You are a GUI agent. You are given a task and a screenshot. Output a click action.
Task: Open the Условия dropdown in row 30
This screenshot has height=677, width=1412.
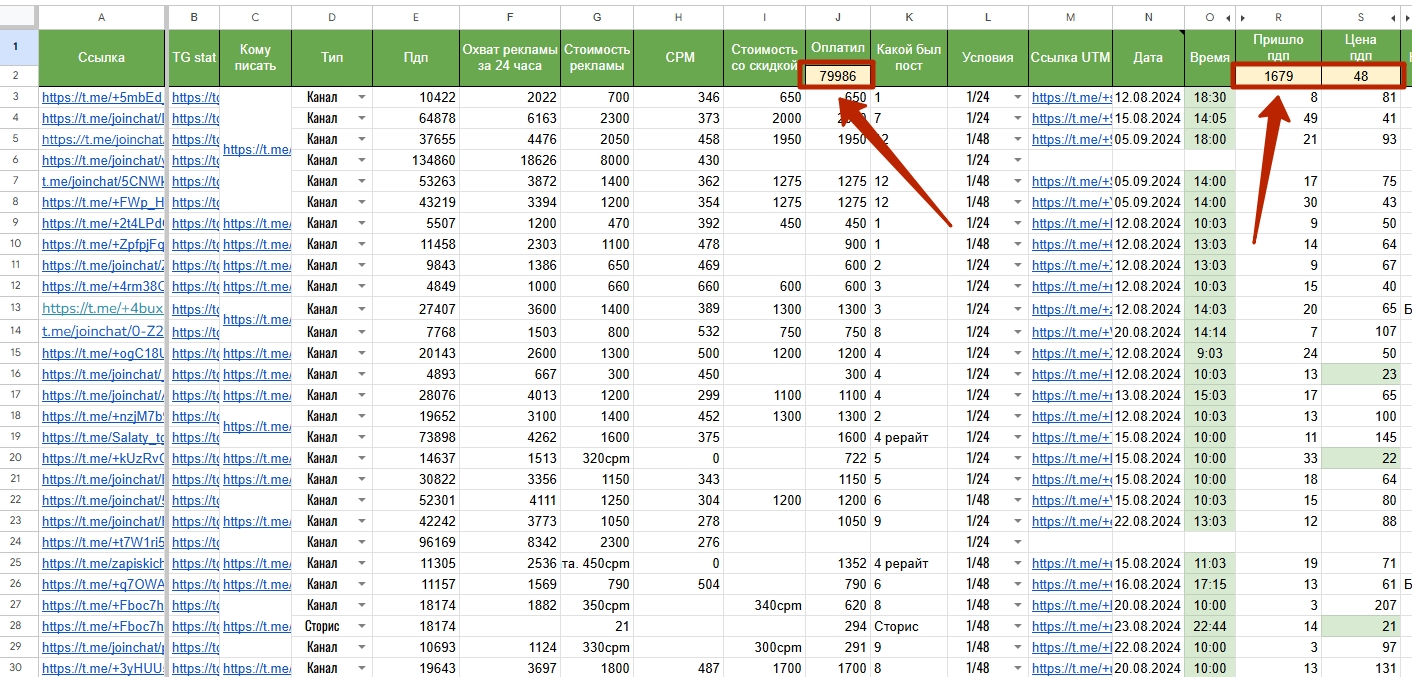tap(1018, 668)
